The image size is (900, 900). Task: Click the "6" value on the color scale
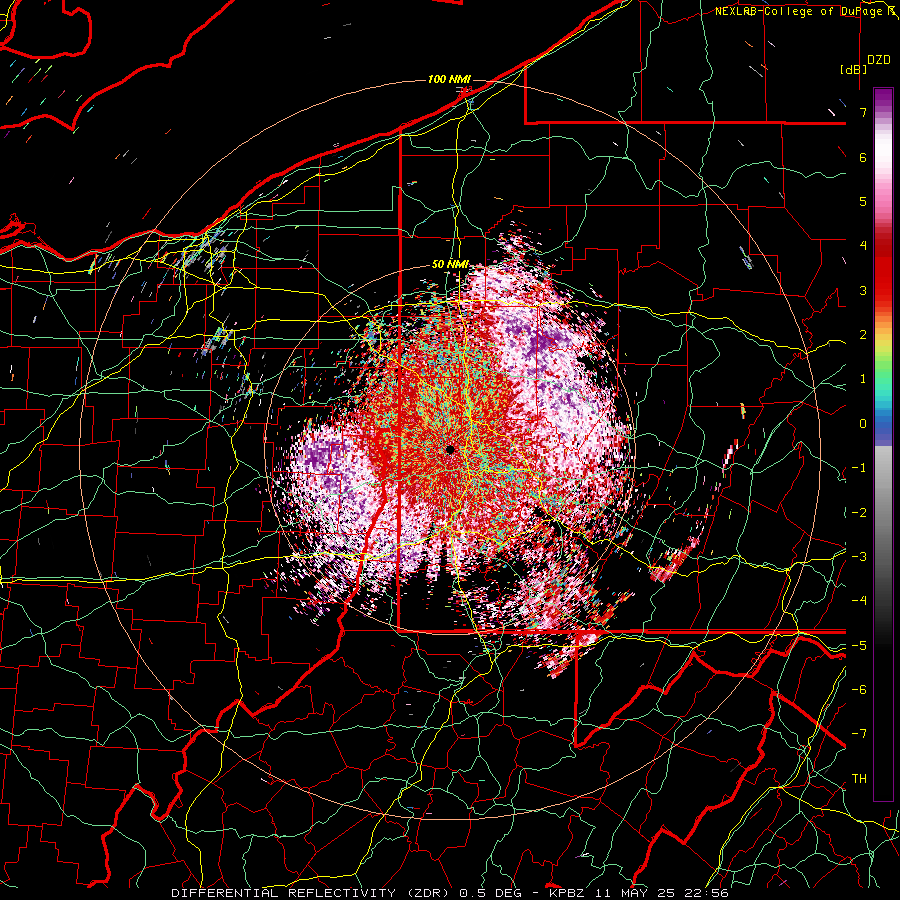pyautogui.click(x=863, y=157)
